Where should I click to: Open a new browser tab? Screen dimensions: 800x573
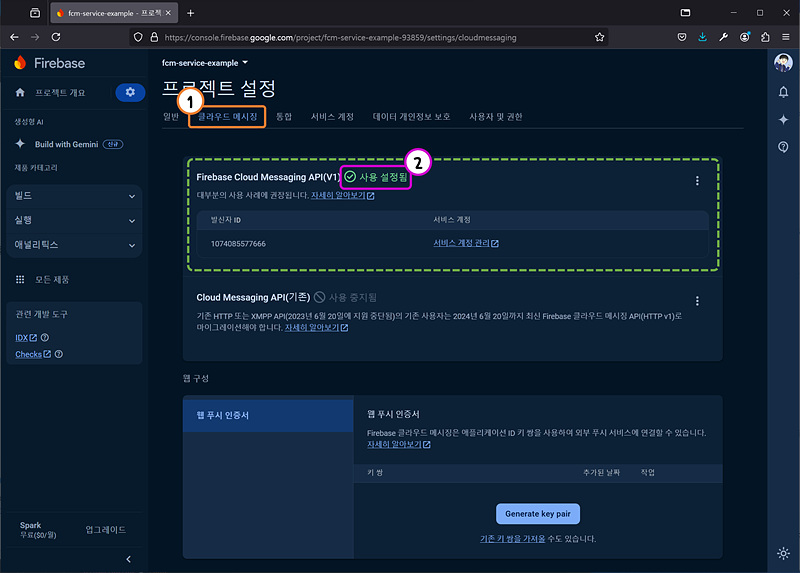[x=190, y=13]
